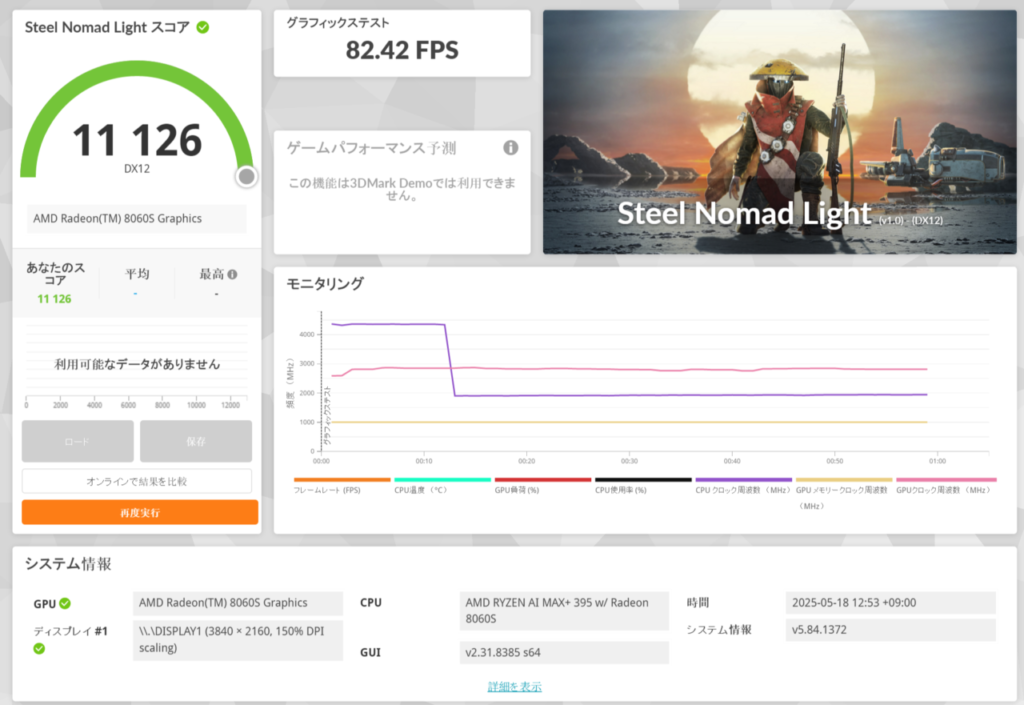
Task: Click the 11 126 score number in gauge
Action: click(x=137, y=140)
